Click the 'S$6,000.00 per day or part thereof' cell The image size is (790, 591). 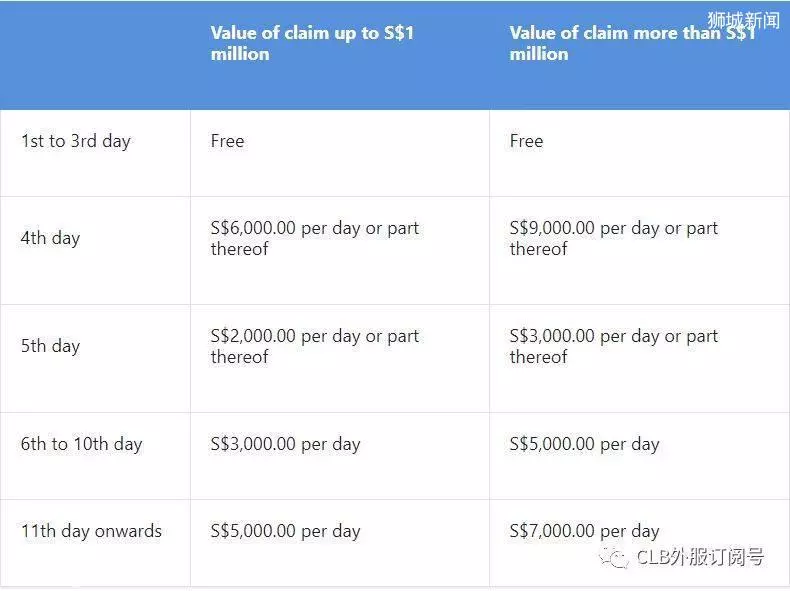[x=315, y=238]
